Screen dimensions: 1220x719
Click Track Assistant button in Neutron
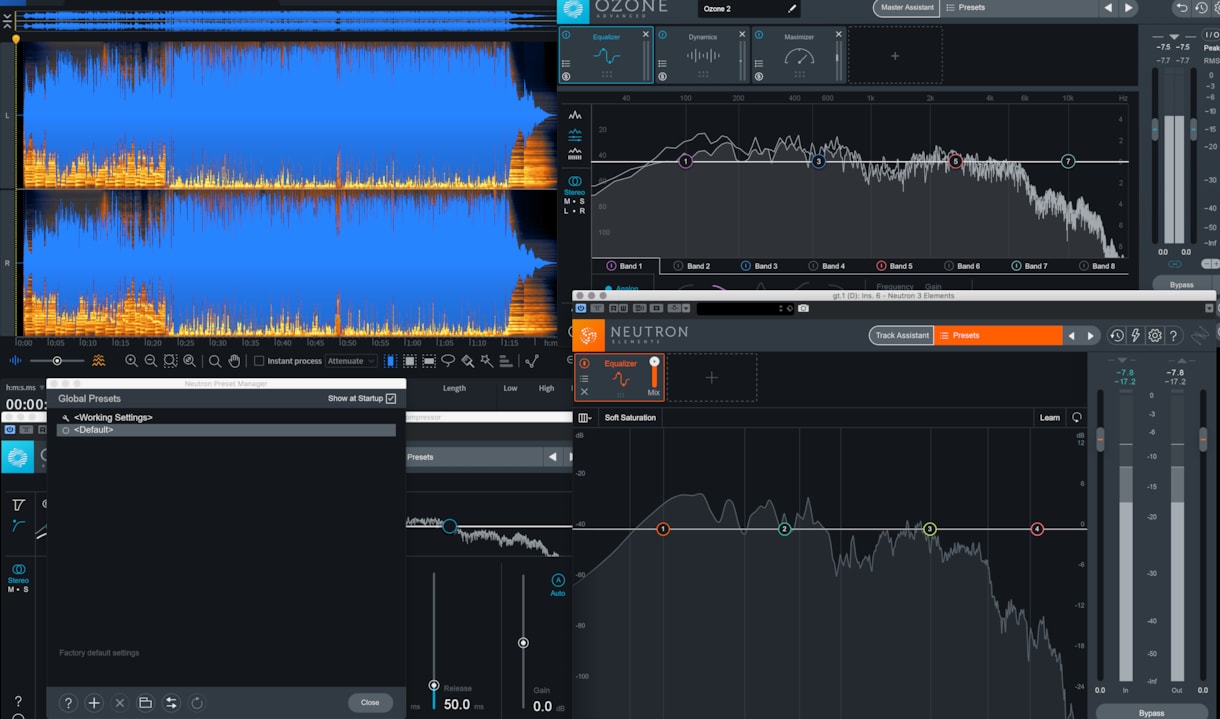[902, 336]
